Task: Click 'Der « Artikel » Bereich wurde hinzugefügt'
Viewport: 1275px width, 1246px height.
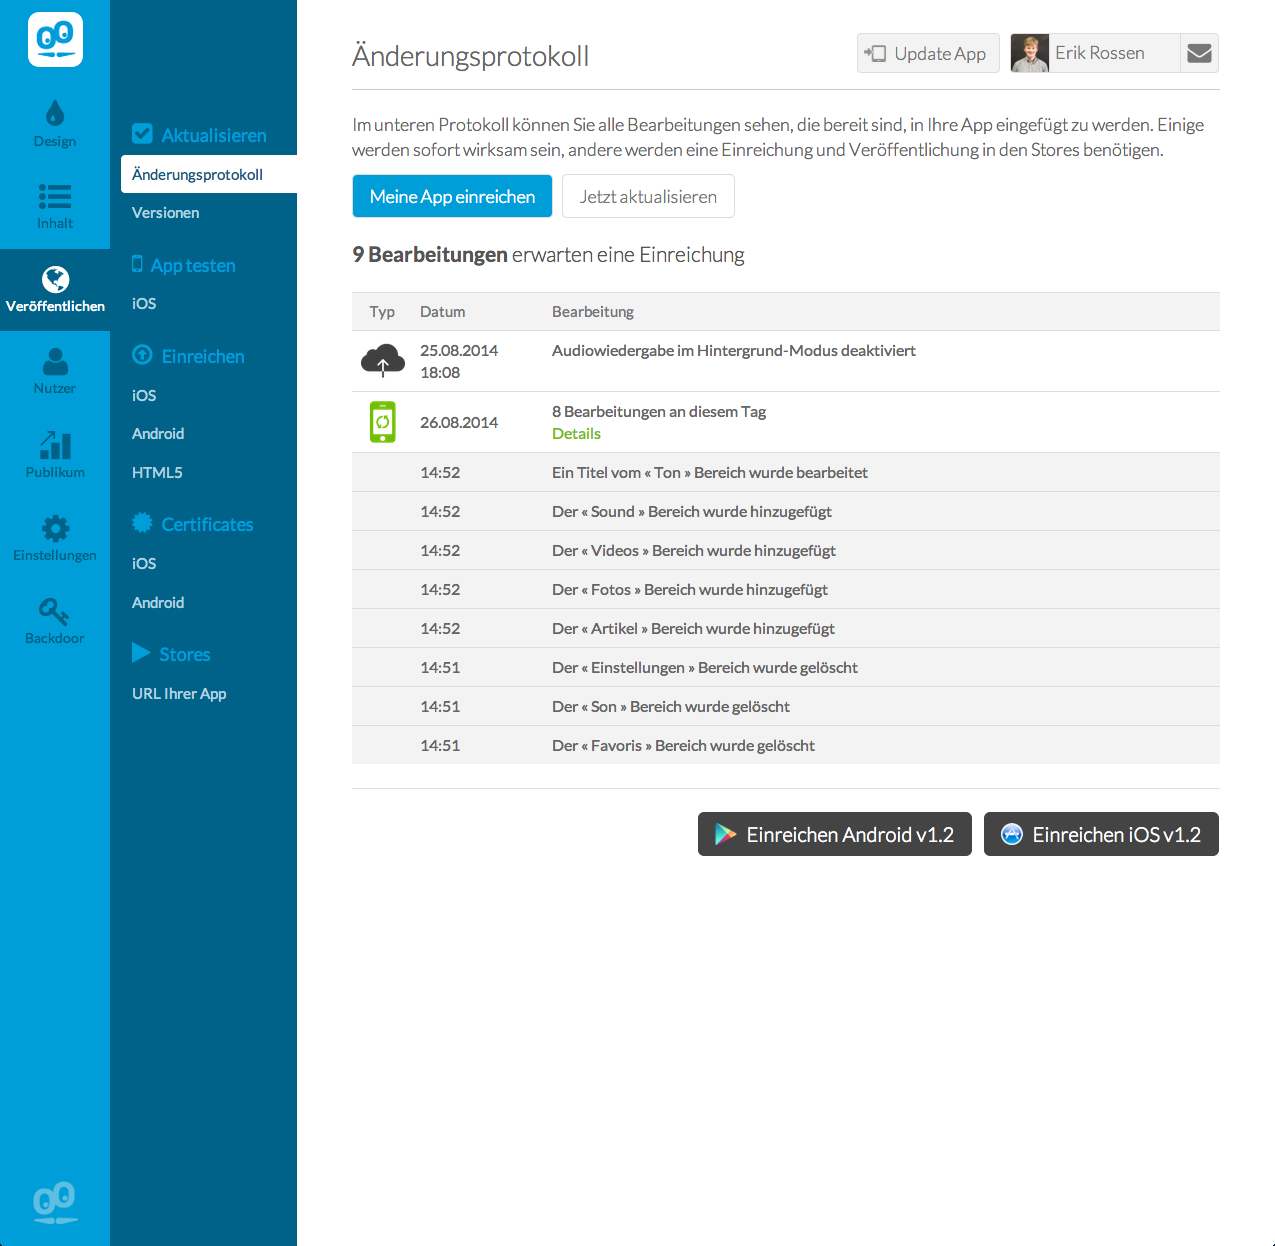Action: point(693,629)
